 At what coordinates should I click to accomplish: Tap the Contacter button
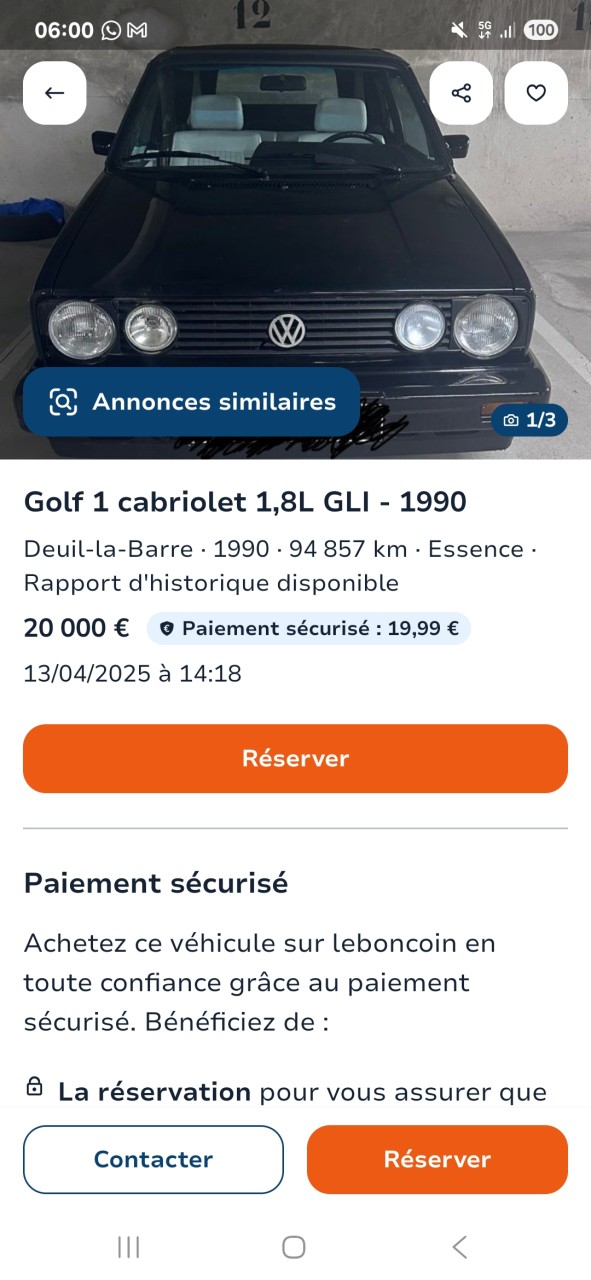point(153,1159)
